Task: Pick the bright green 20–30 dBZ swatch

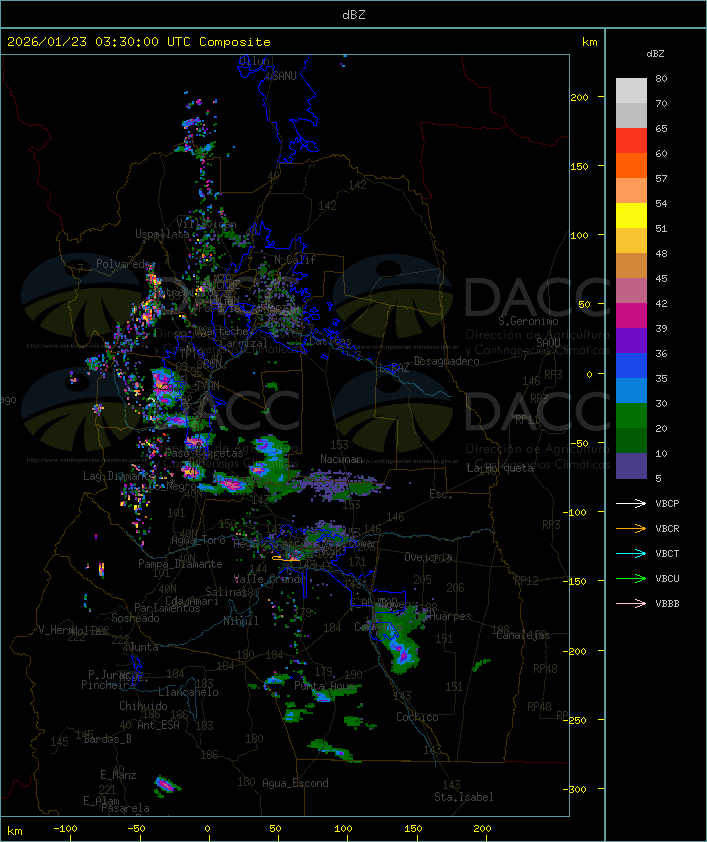Action: [631, 416]
